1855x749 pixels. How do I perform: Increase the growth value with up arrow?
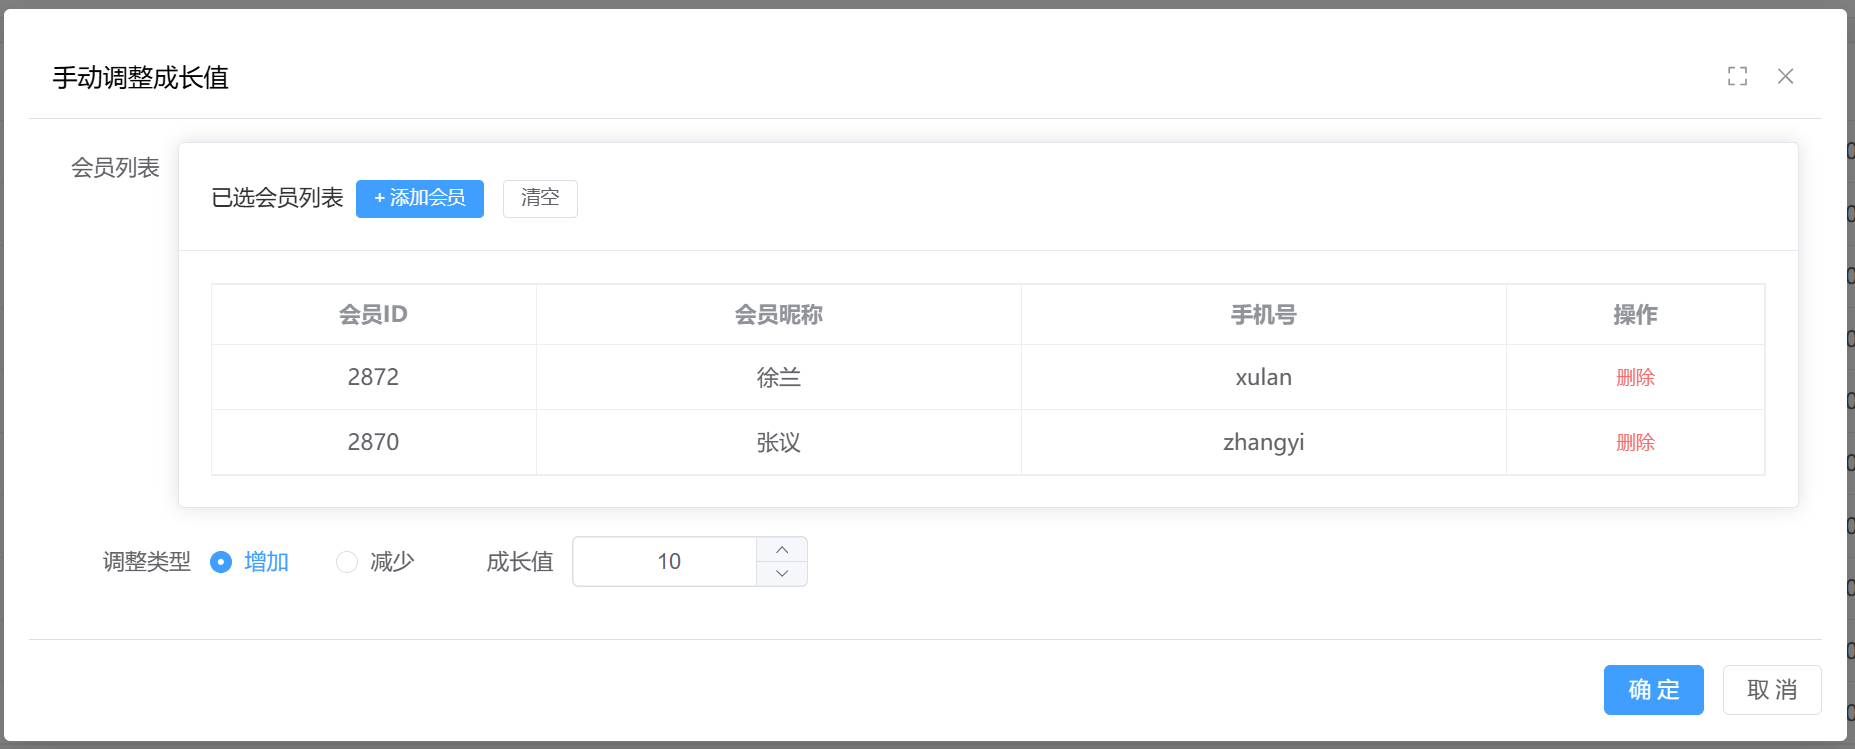click(782, 549)
